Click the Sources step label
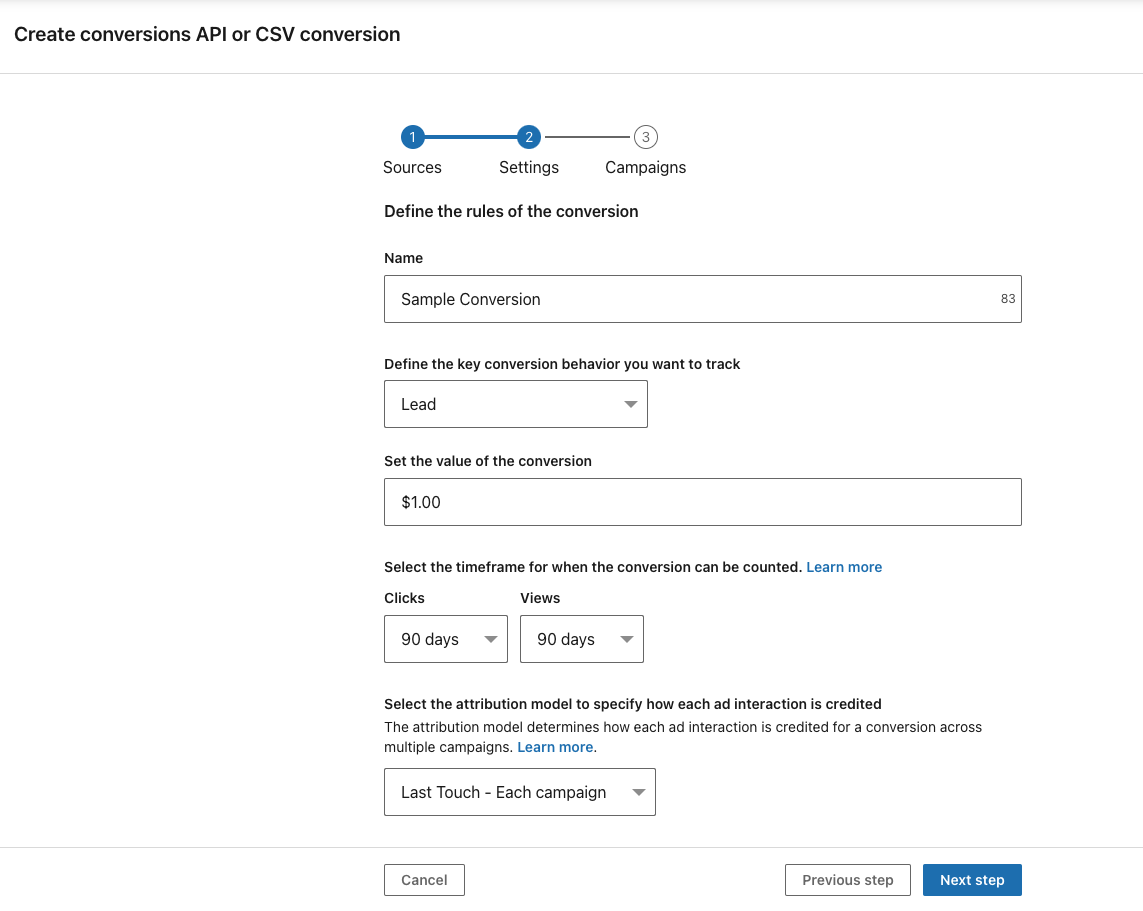1143x911 pixels. point(412,168)
